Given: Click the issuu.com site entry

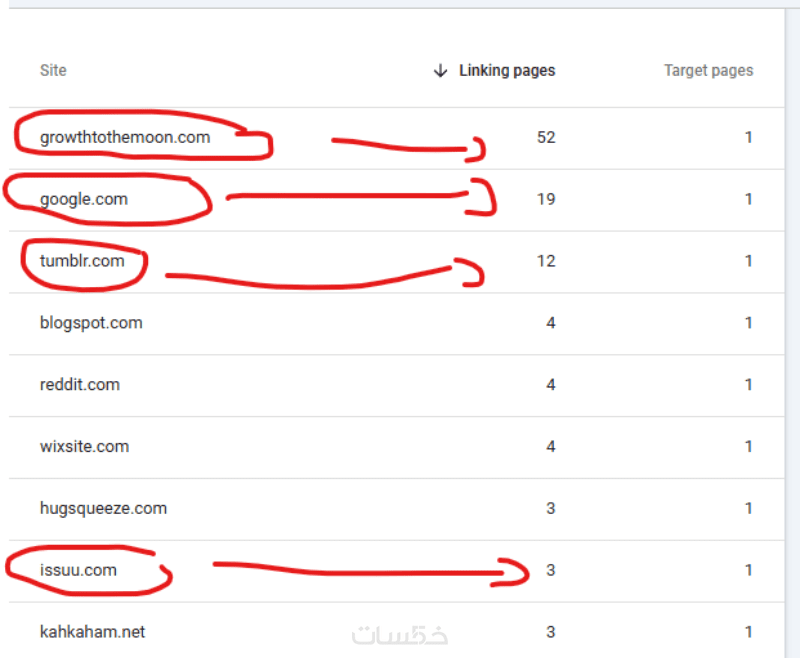Looking at the screenshot, I should click(x=78, y=571).
